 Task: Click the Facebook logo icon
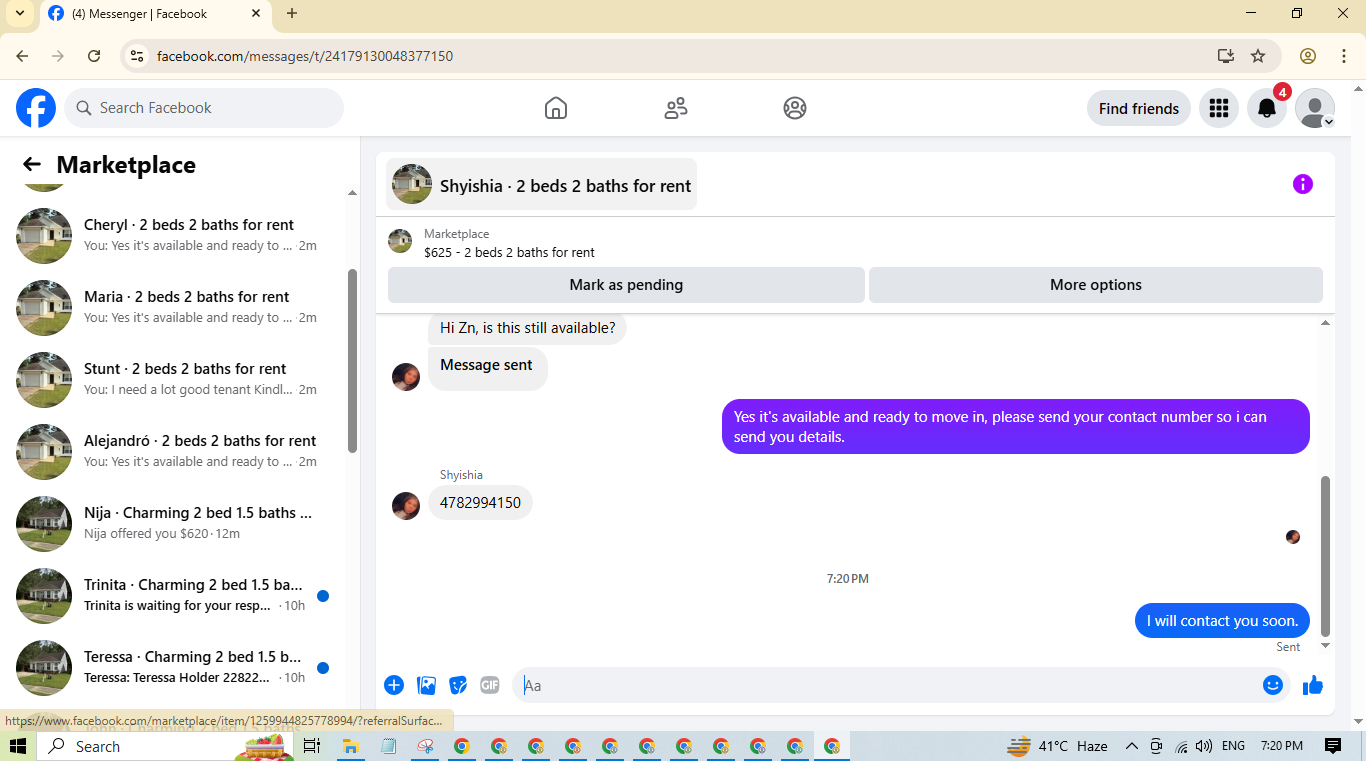click(36, 108)
